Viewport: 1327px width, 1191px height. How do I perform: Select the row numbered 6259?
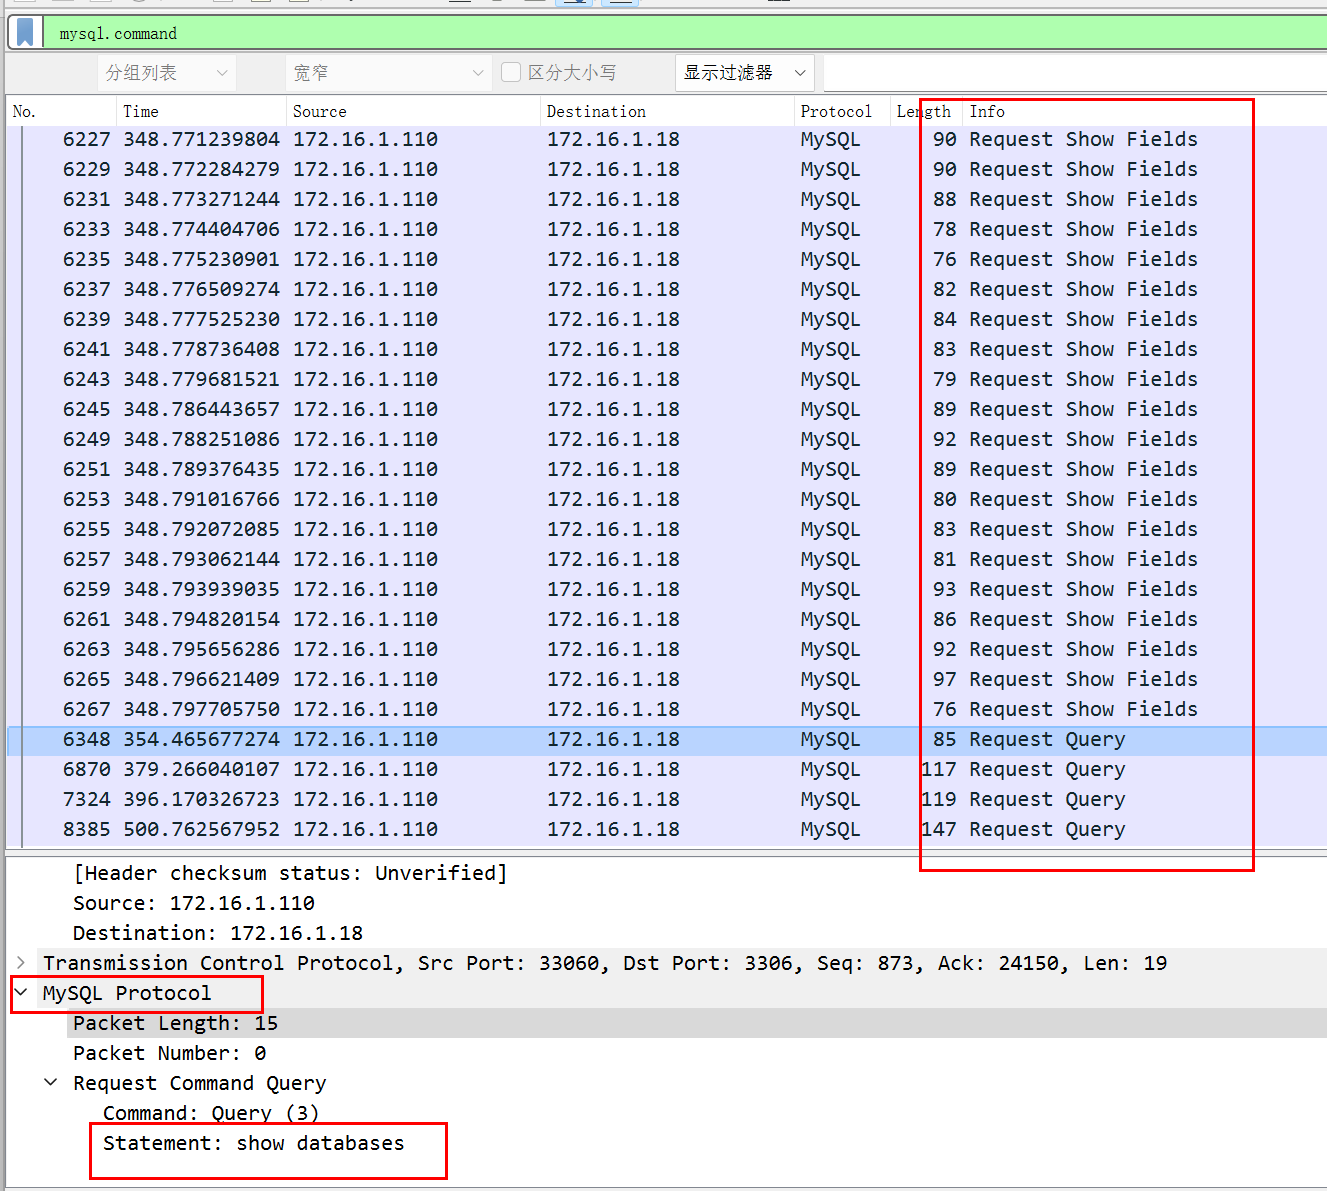click(x=667, y=589)
